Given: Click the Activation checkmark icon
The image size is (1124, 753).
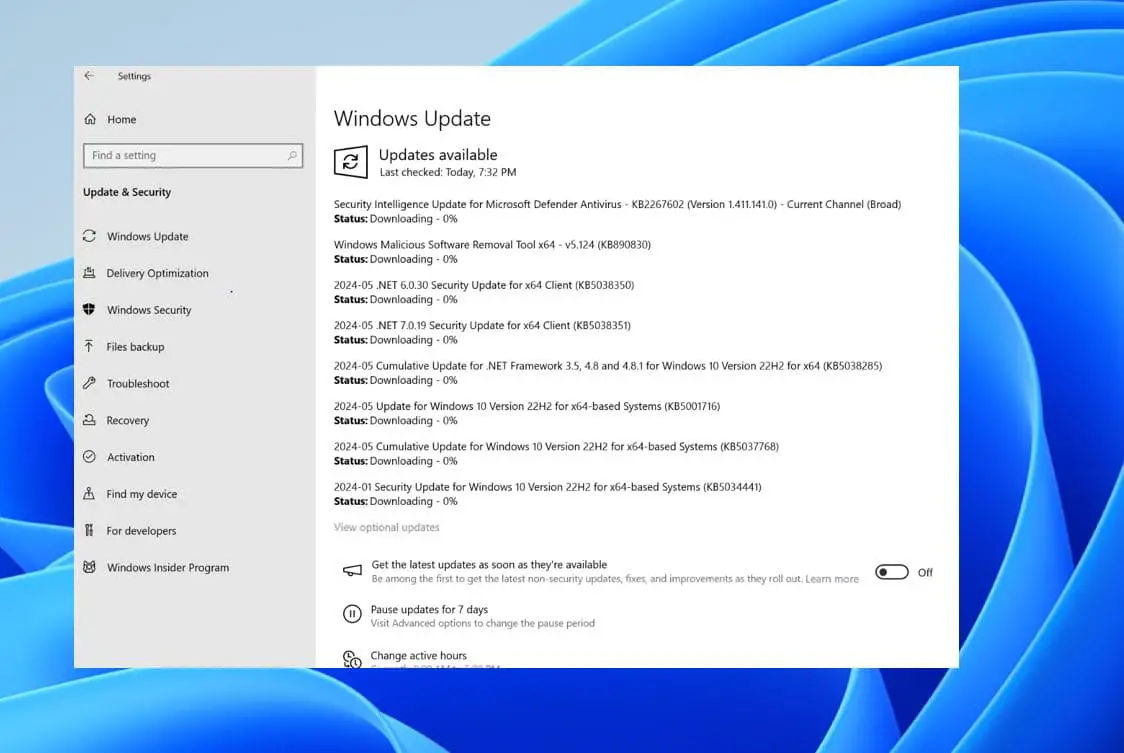Looking at the screenshot, I should (x=90, y=456).
